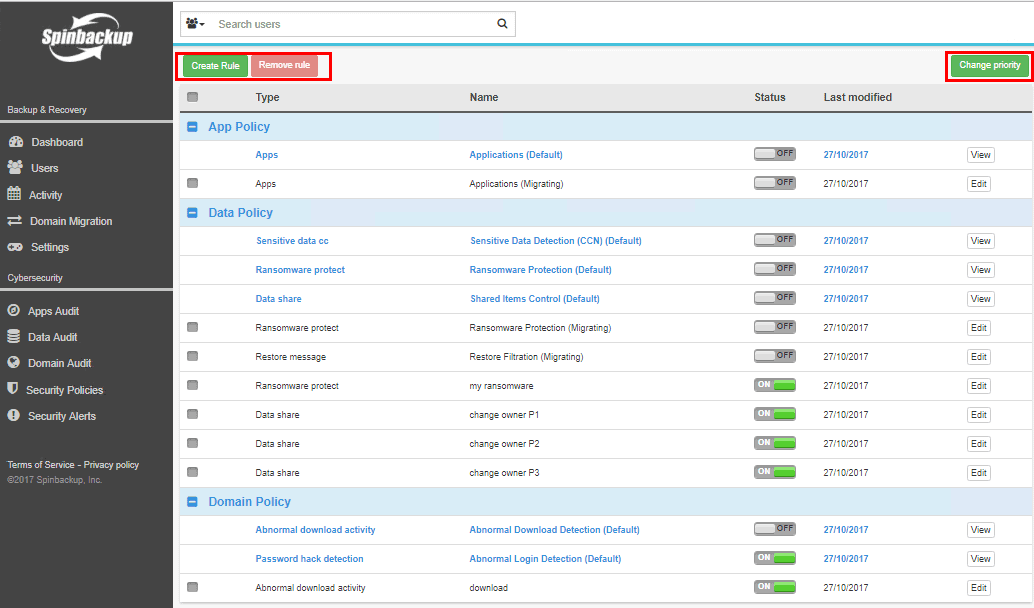Click the Security Alerts exclamation icon
The width and height of the screenshot is (1034, 608).
tap(14, 415)
